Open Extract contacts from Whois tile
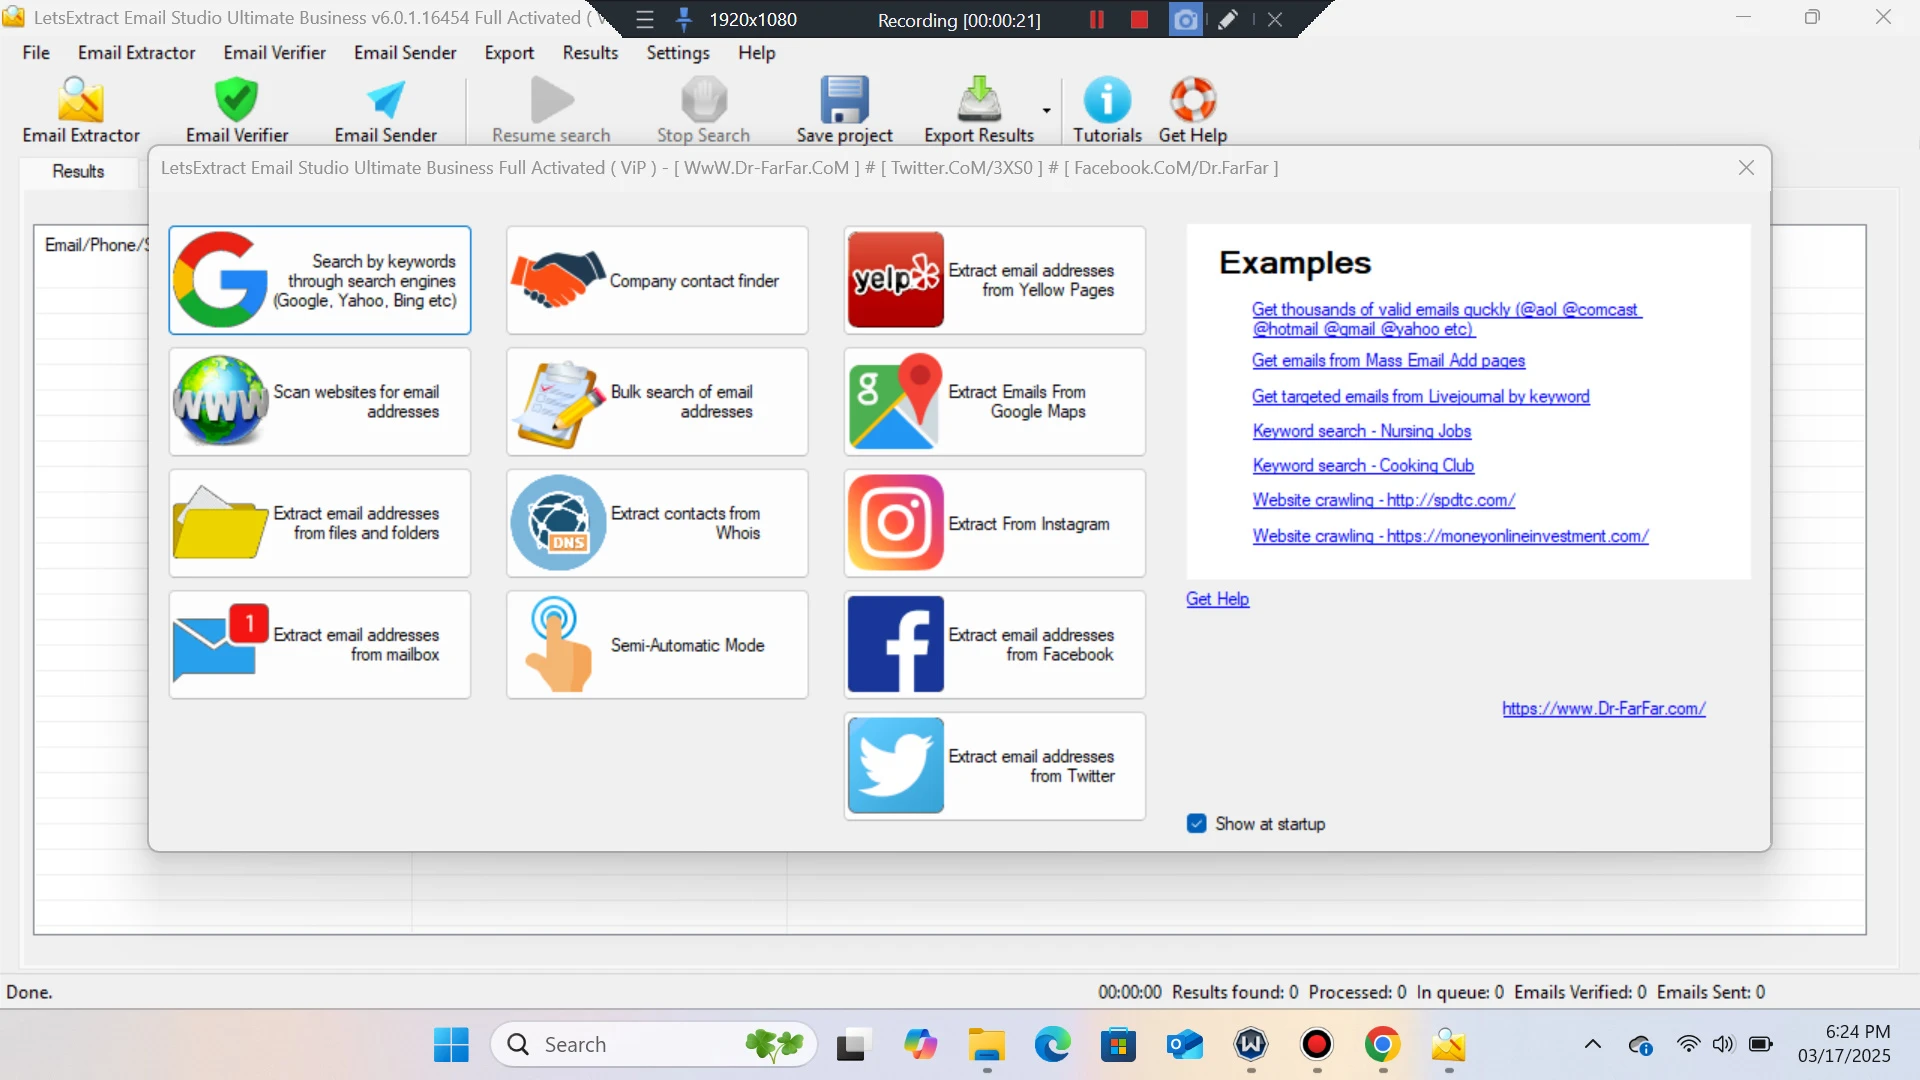The image size is (1920, 1080). tap(656, 523)
